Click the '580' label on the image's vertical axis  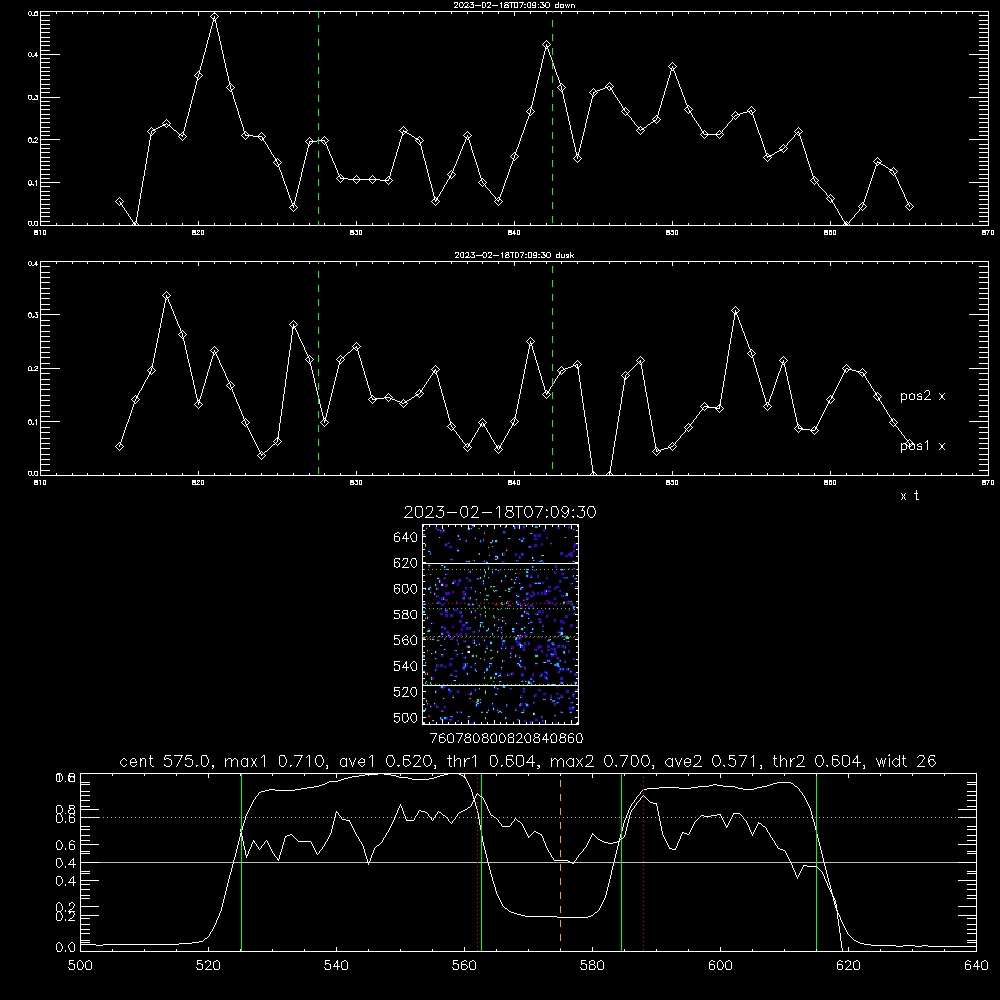[406, 615]
